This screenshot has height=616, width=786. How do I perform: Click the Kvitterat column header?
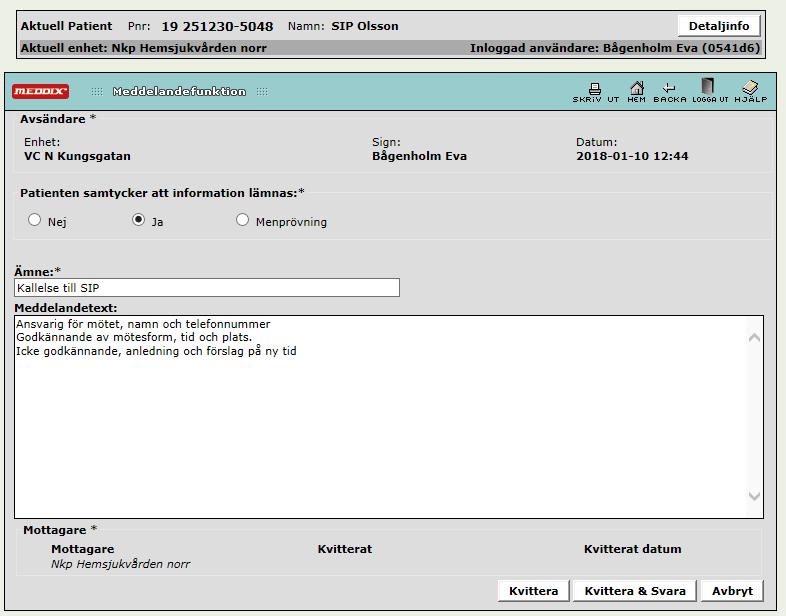345,549
